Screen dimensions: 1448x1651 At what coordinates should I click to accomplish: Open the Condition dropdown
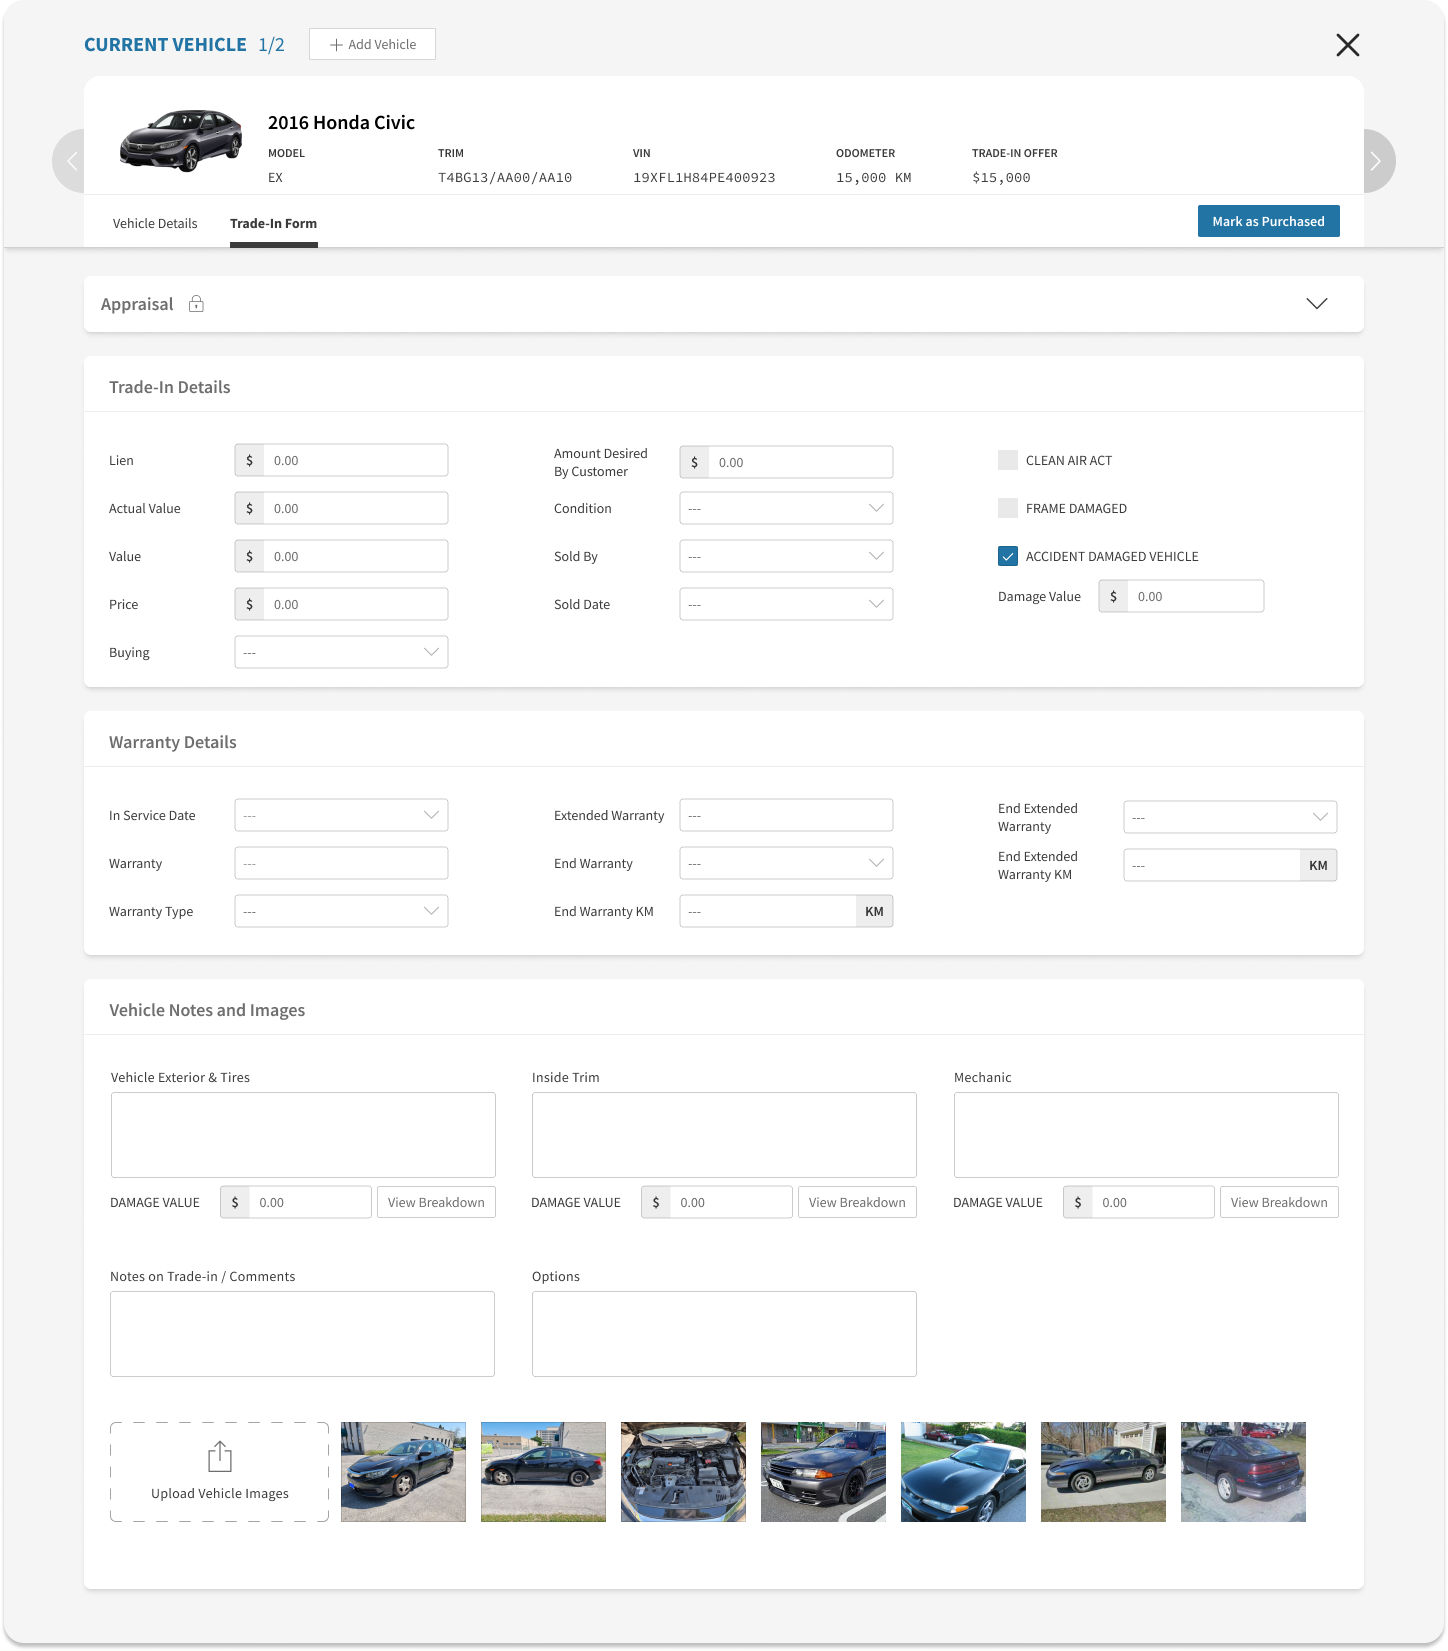(786, 508)
